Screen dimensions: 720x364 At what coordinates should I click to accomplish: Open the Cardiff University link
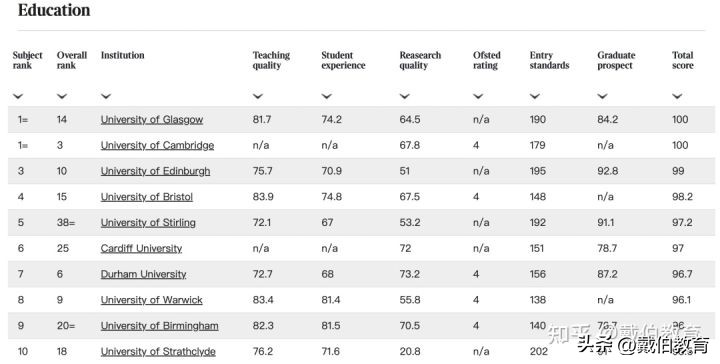point(141,248)
